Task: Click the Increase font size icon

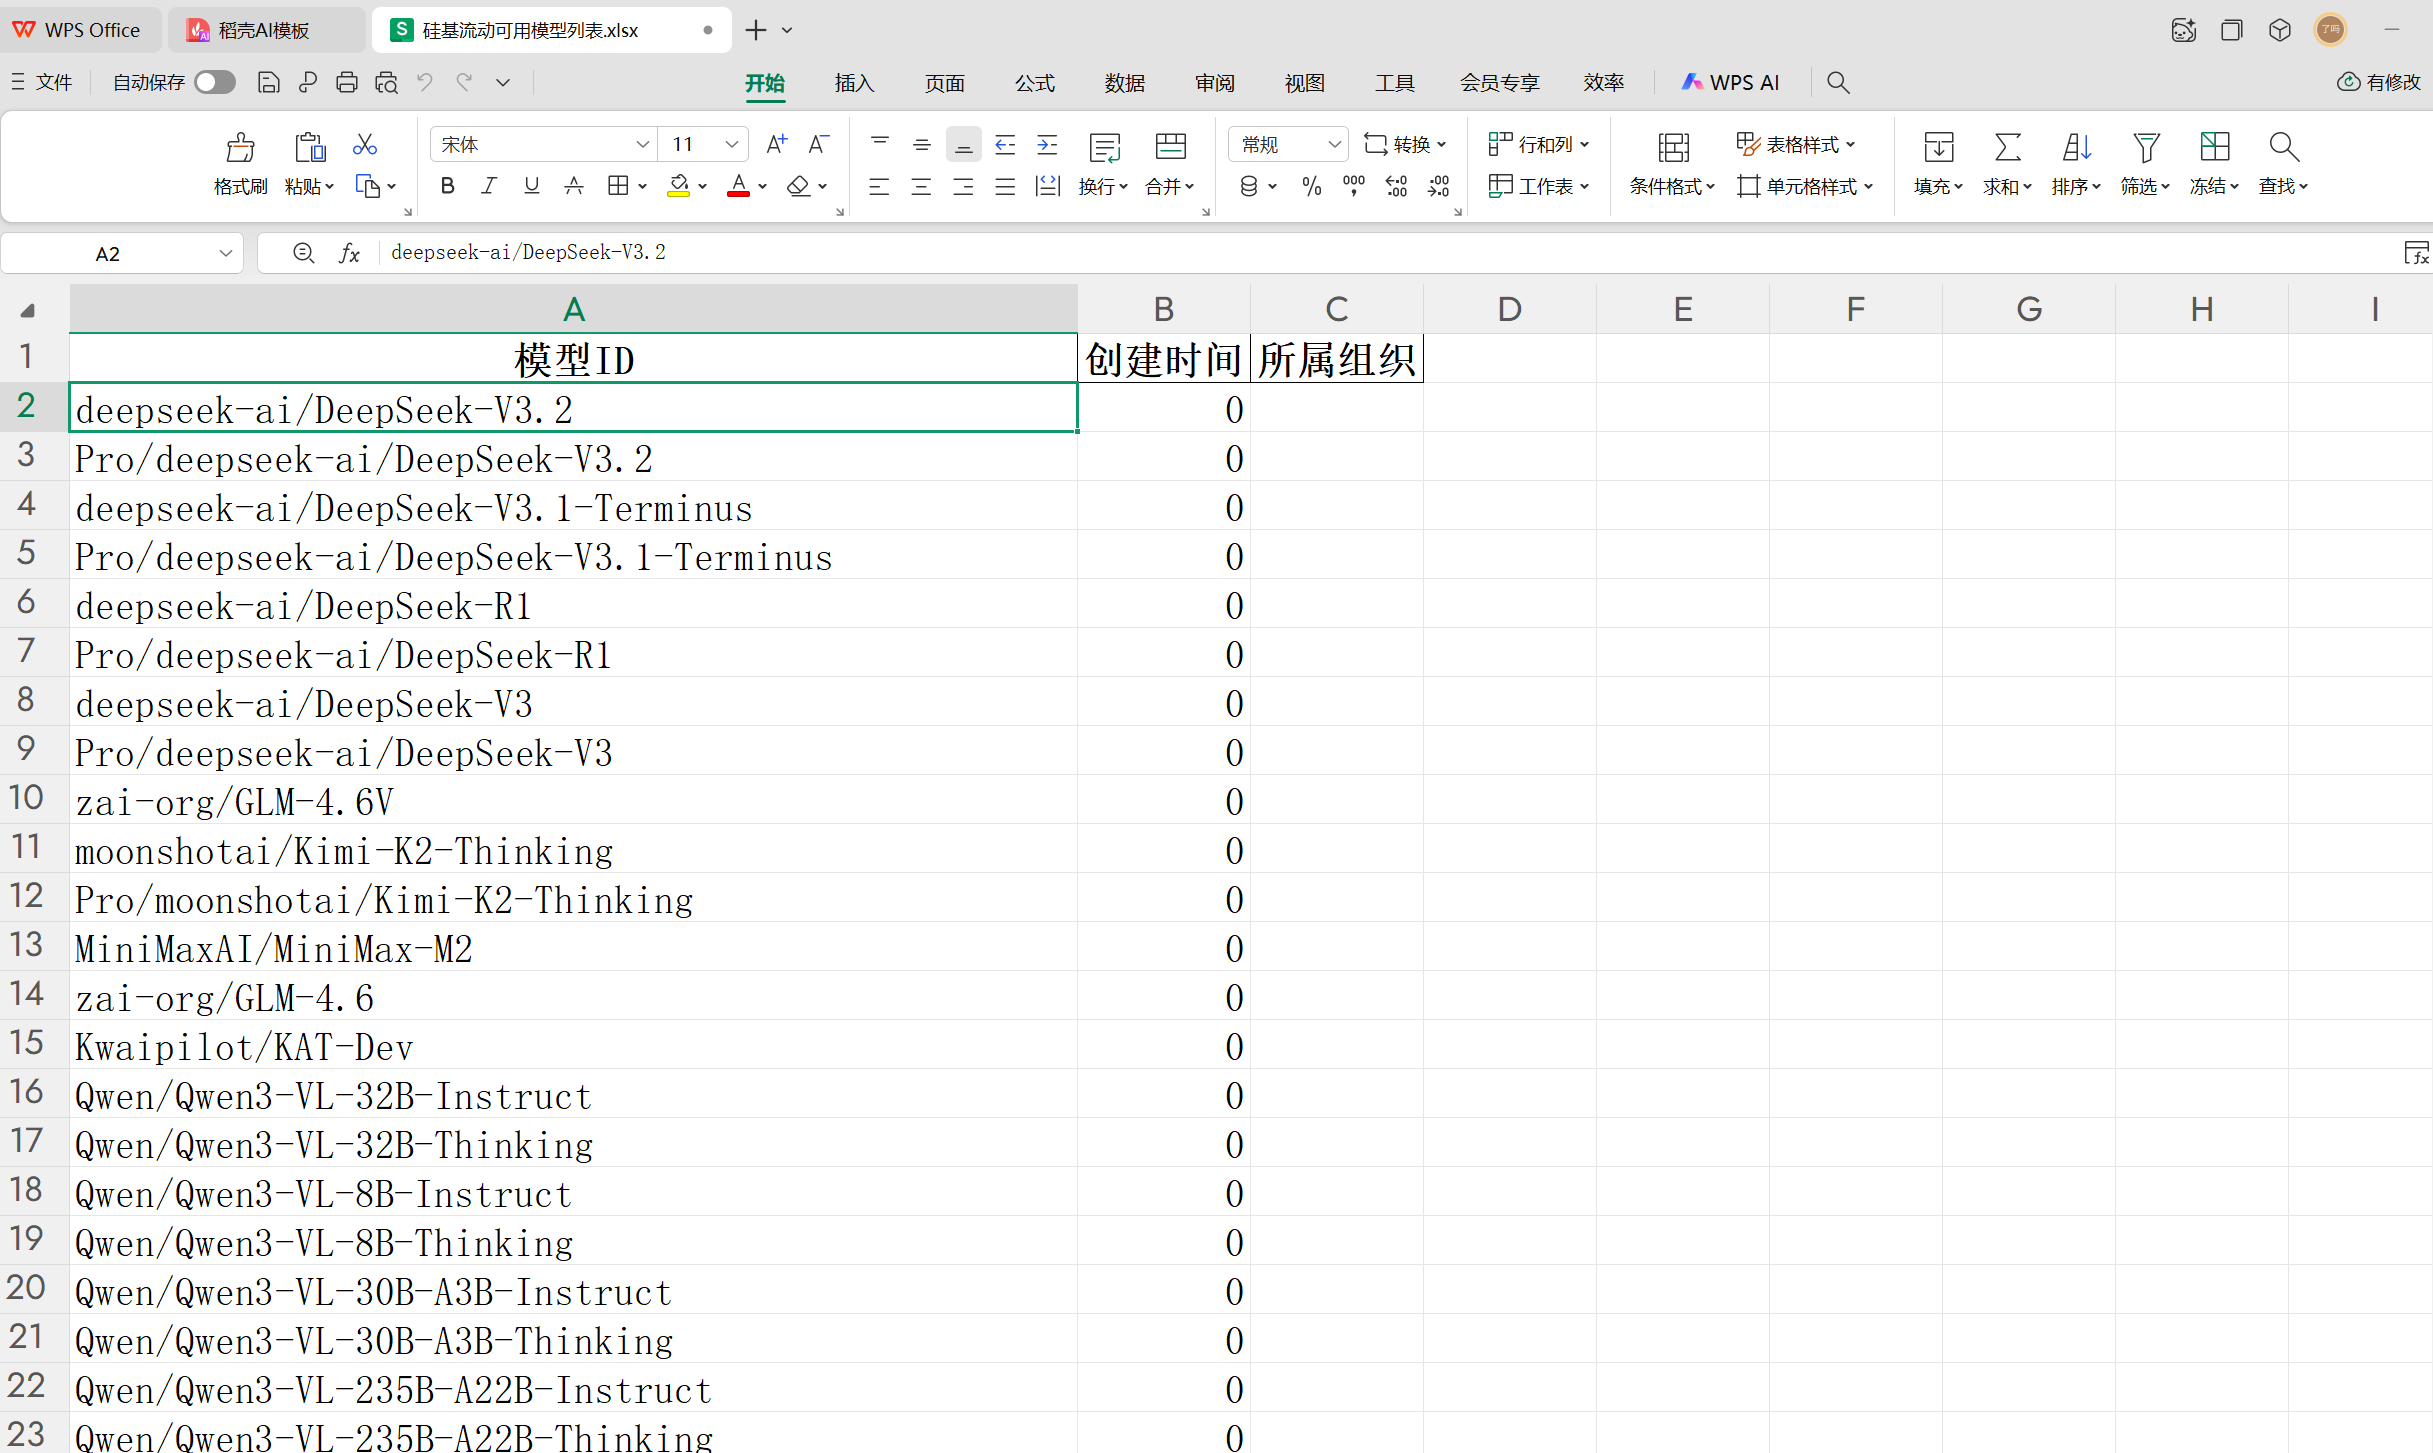Action: pyautogui.click(x=776, y=145)
